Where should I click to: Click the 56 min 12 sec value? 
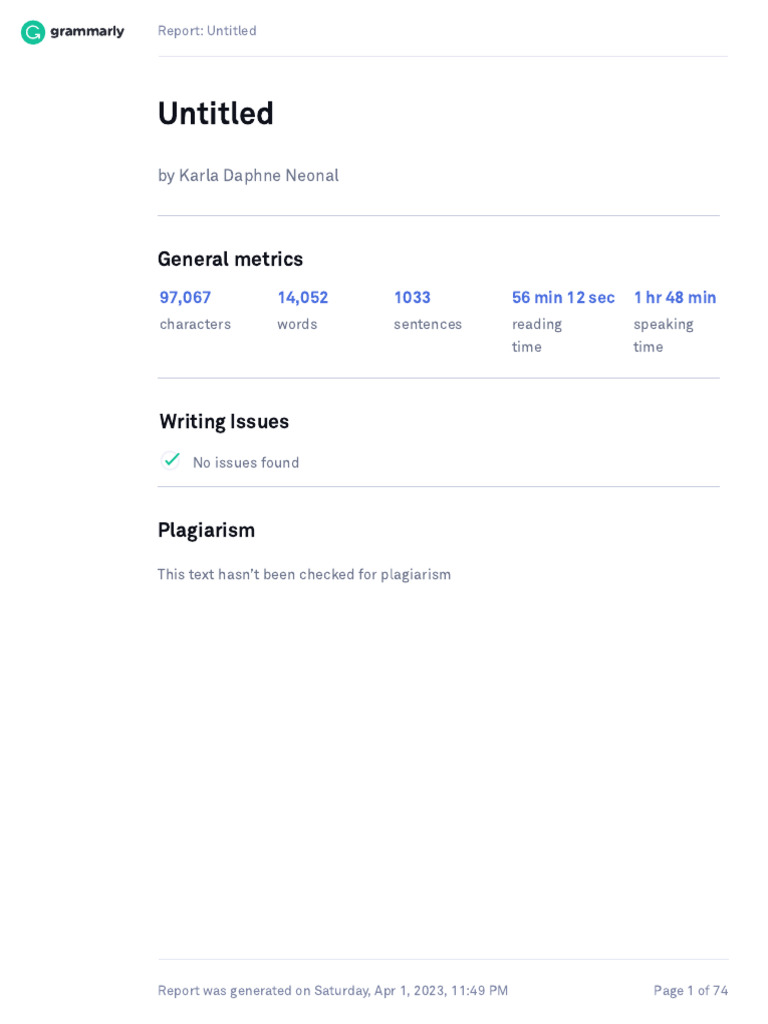point(563,297)
